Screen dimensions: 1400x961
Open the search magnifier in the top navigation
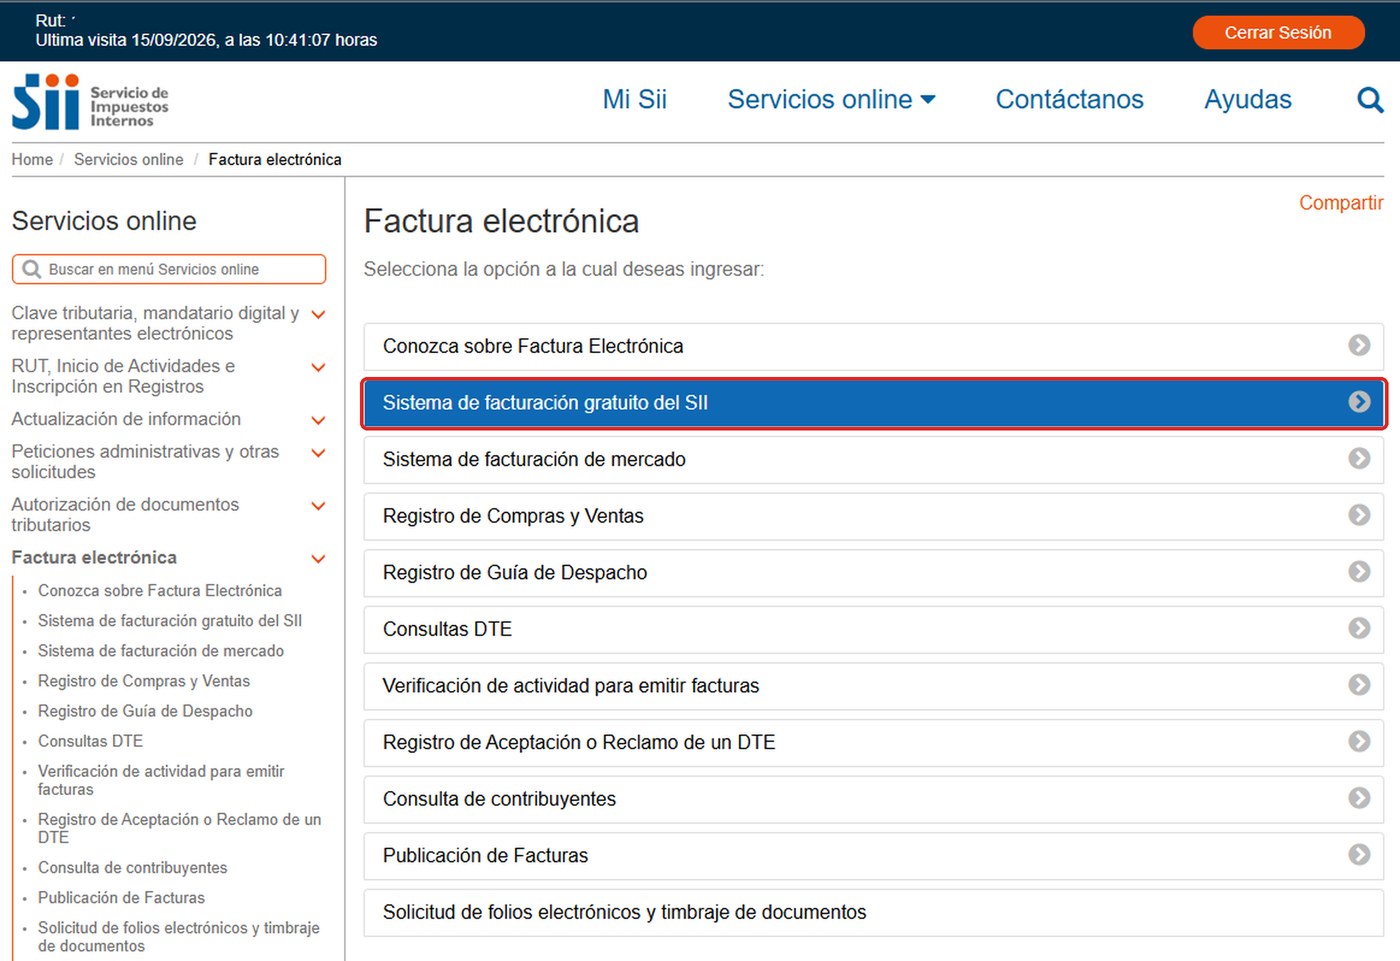coord(1370,100)
